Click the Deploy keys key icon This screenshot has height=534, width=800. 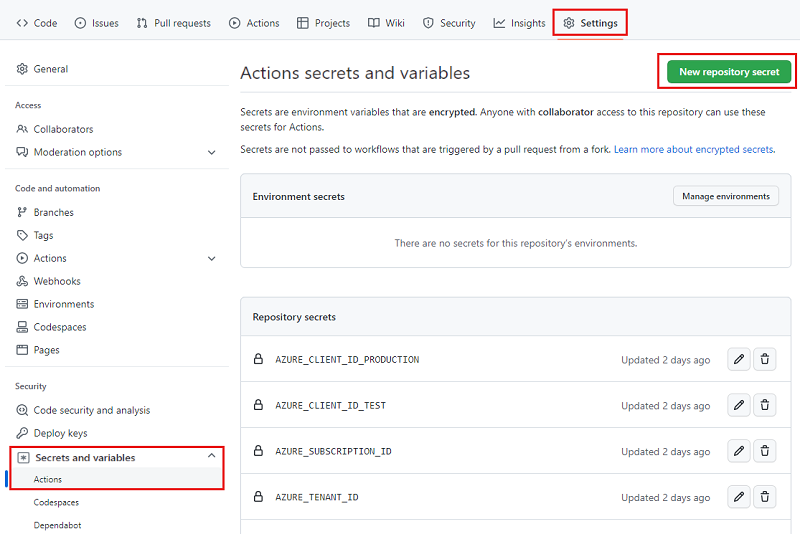(x=22, y=433)
